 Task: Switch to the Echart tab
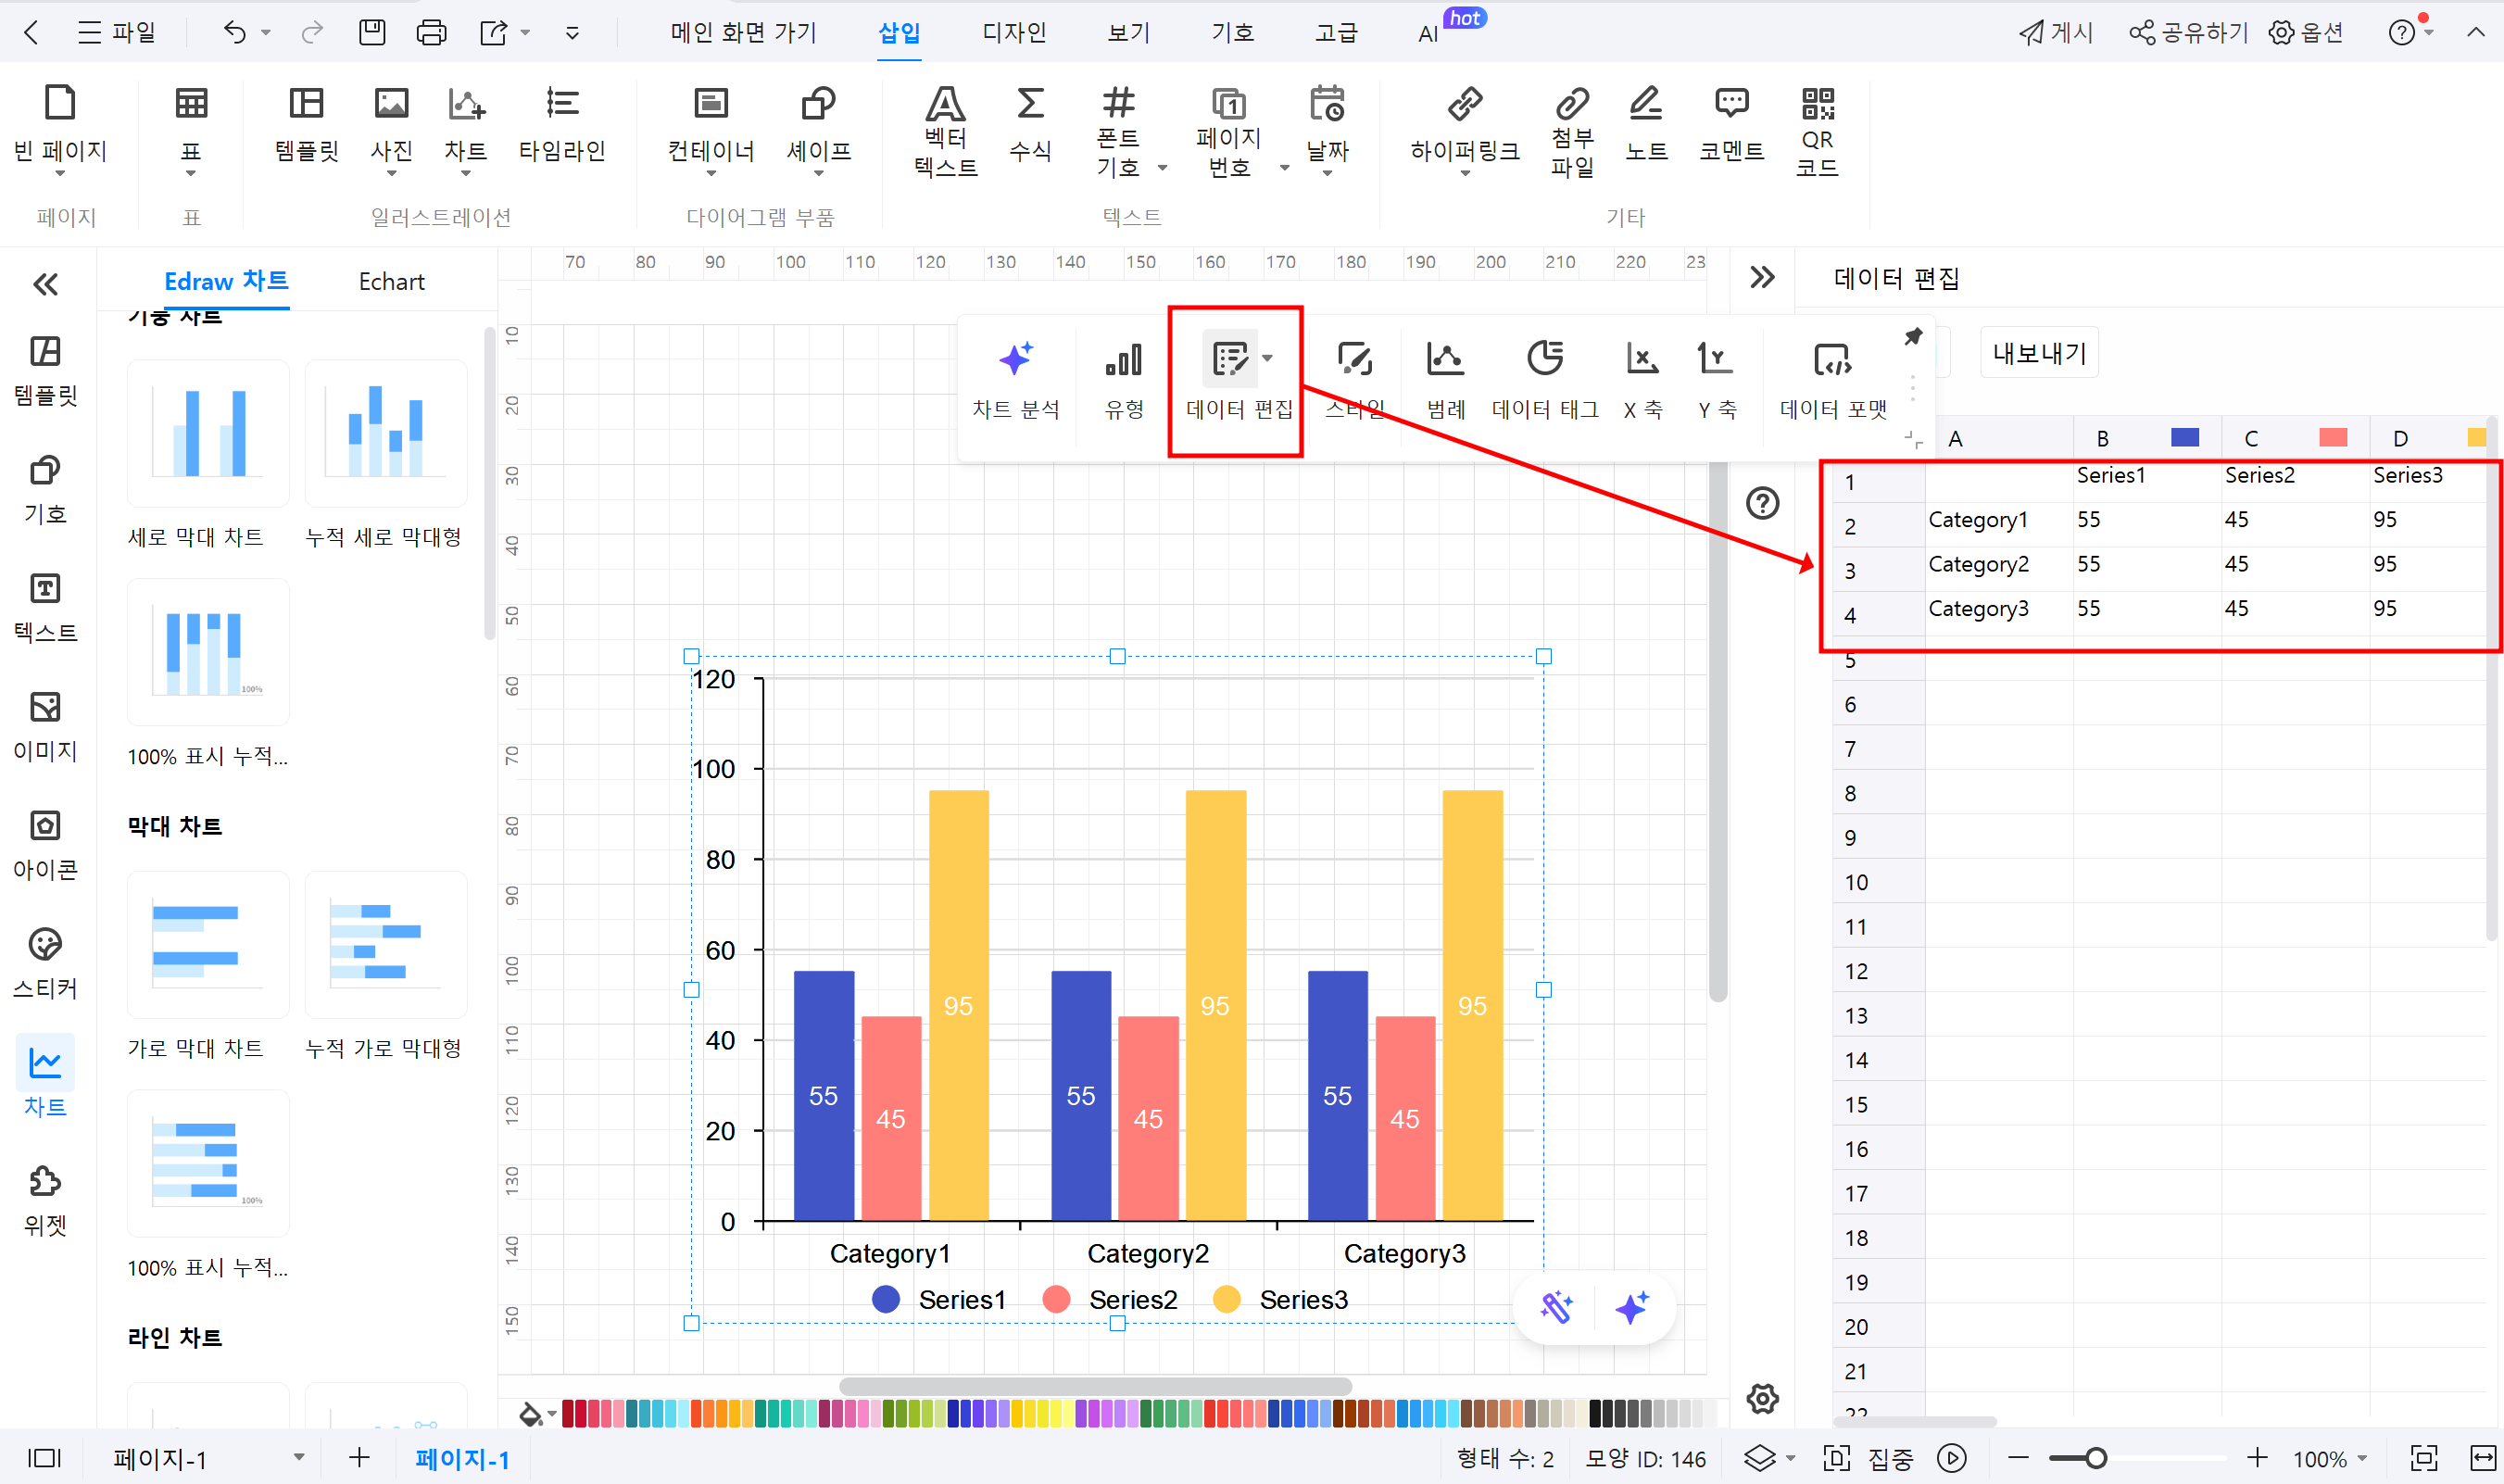point(391,282)
